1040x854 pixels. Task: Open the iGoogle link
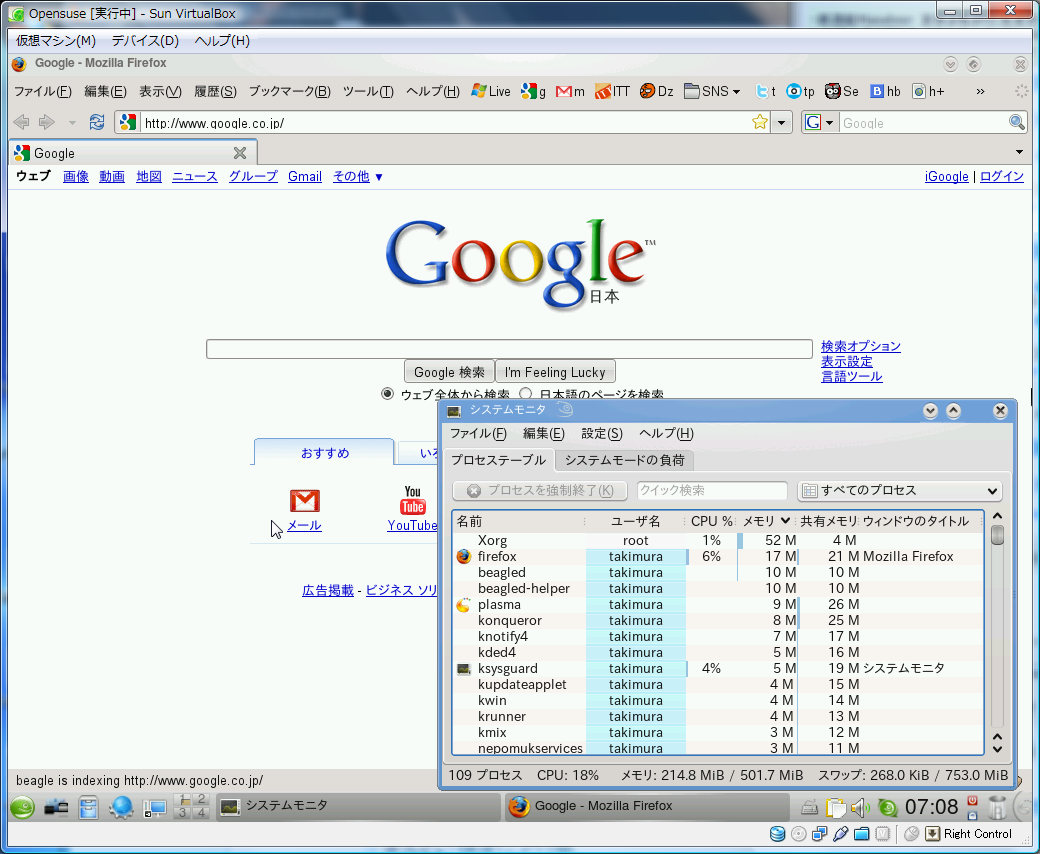coord(946,176)
